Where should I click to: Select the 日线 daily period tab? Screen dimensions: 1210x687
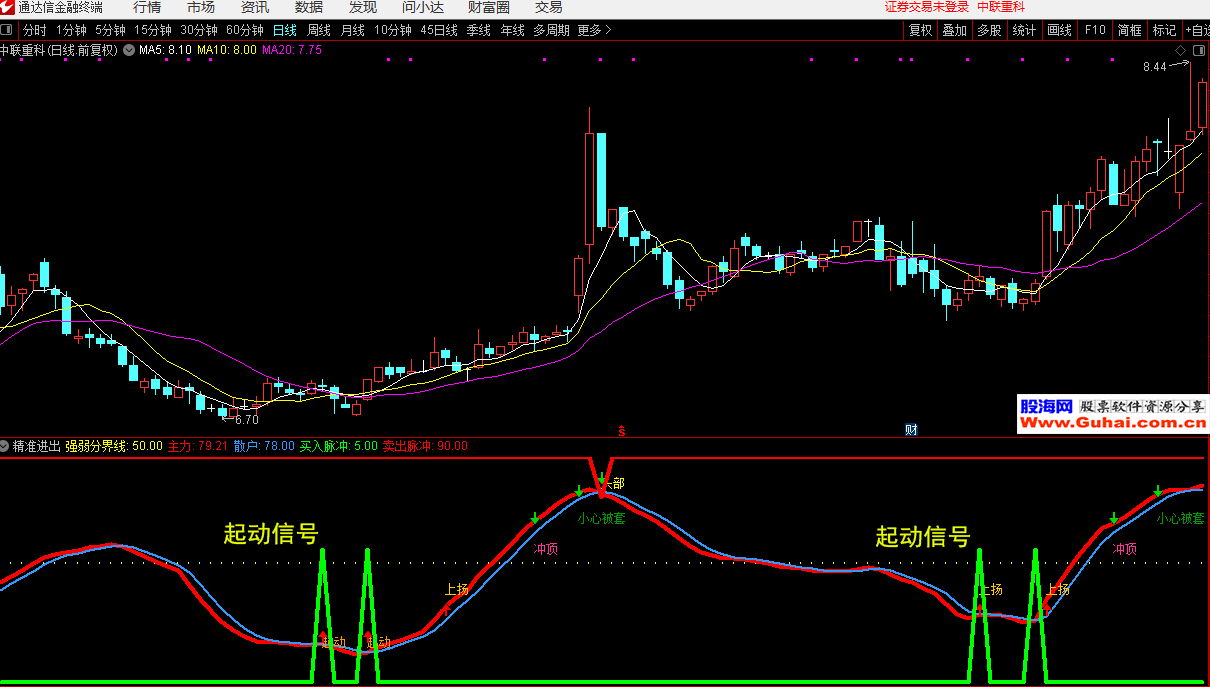tap(285, 30)
